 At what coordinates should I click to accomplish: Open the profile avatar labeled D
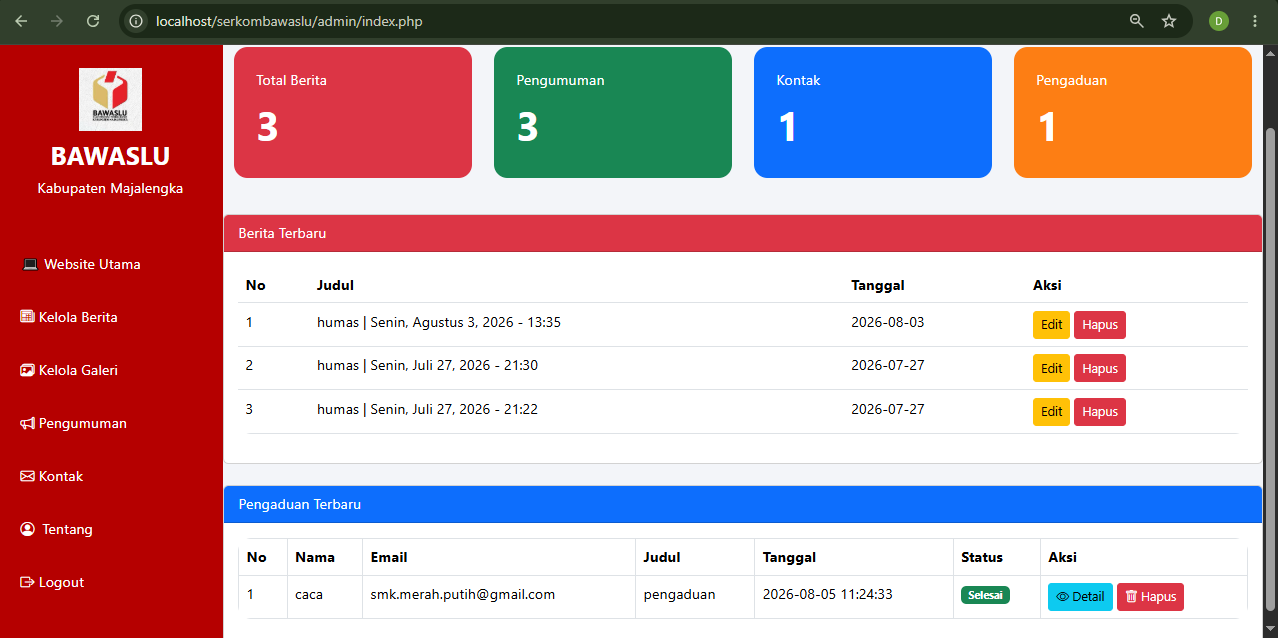pyautogui.click(x=1218, y=21)
